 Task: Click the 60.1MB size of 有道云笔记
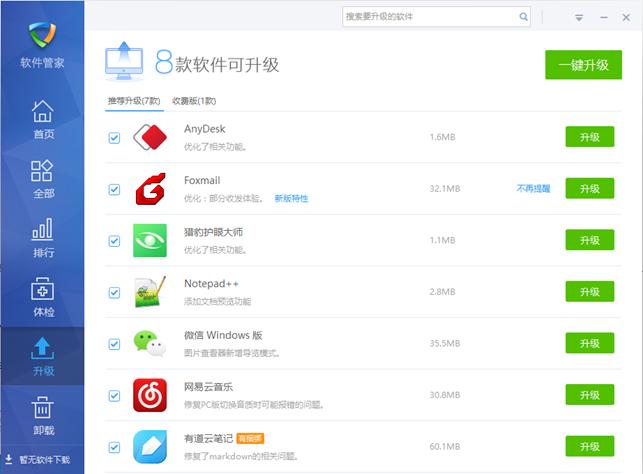pos(445,447)
